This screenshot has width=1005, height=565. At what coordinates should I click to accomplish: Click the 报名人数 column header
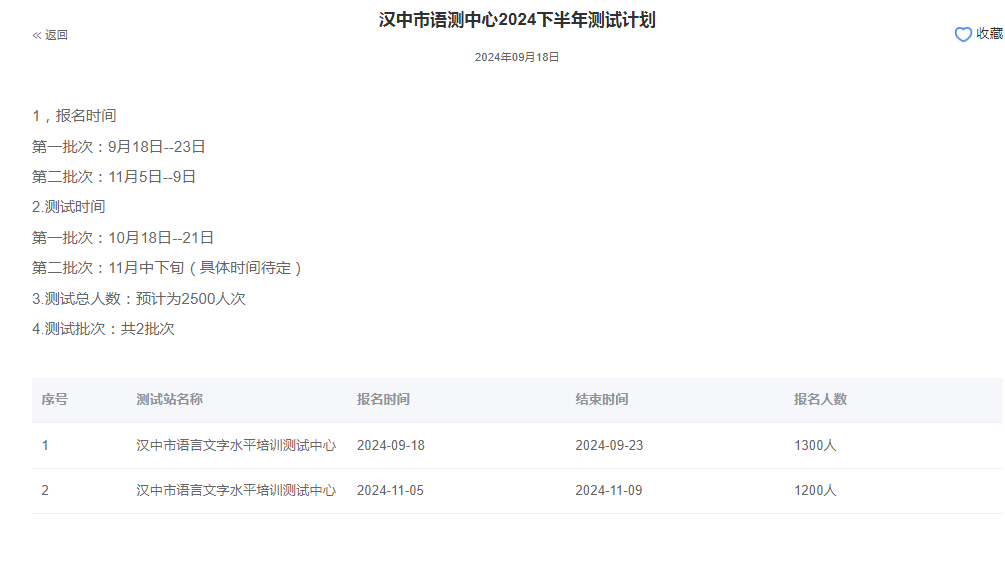(x=820, y=399)
